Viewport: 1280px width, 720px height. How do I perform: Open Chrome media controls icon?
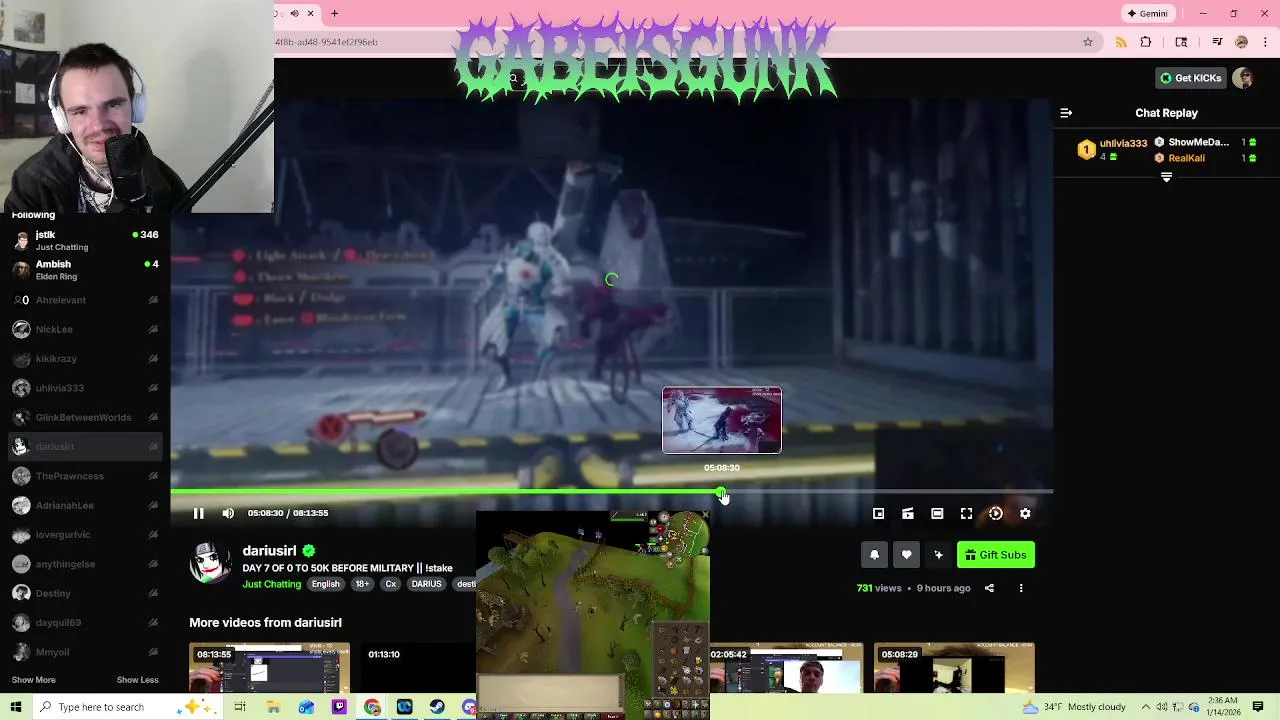click(1217, 42)
